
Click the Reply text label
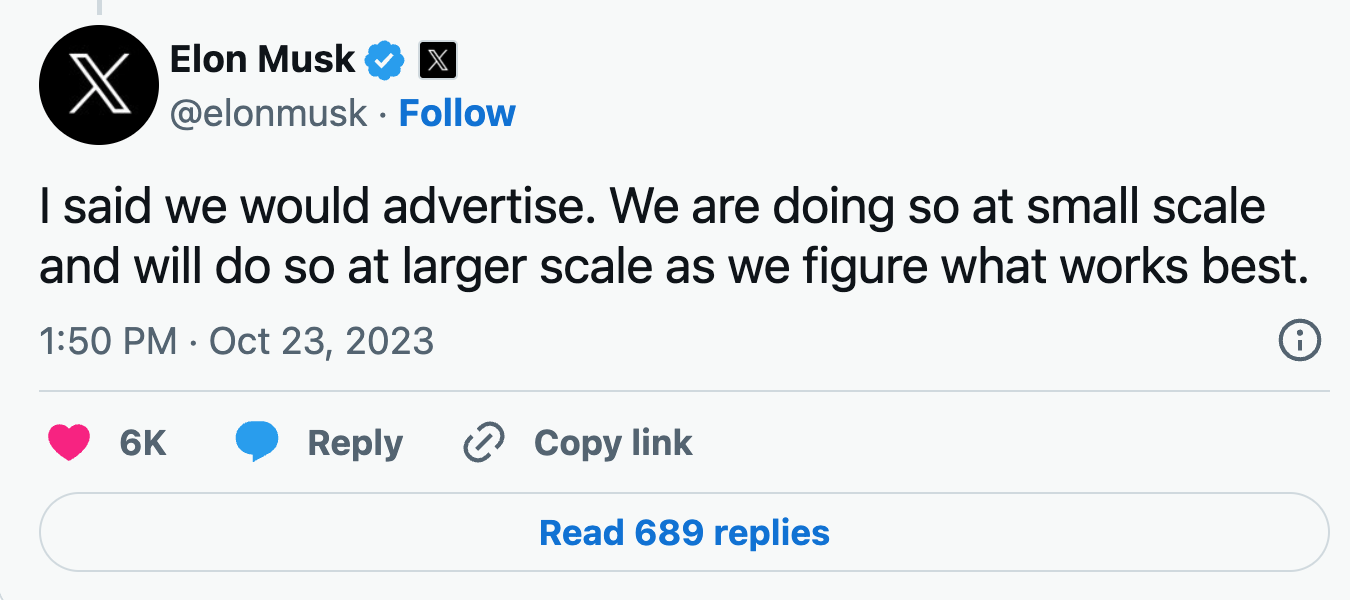(x=355, y=443)
